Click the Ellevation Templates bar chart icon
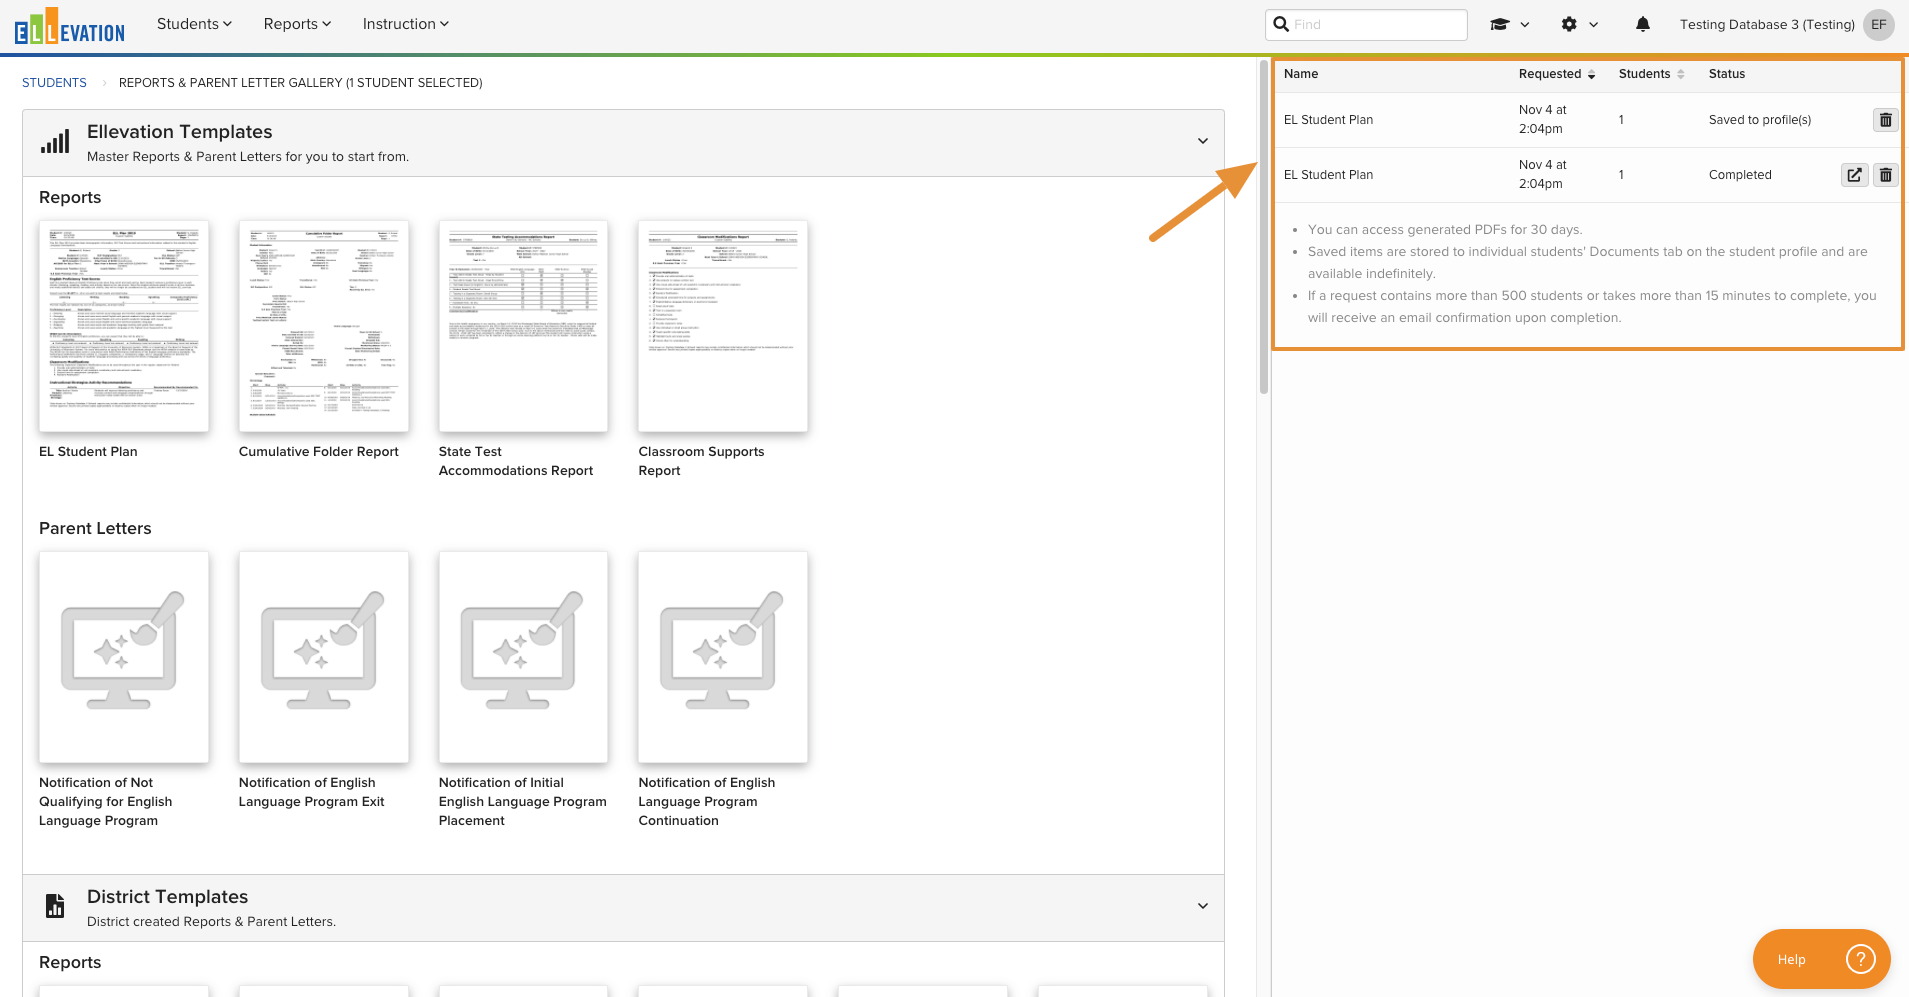This screenshot has height=997, width=1909. click(55, 141)
